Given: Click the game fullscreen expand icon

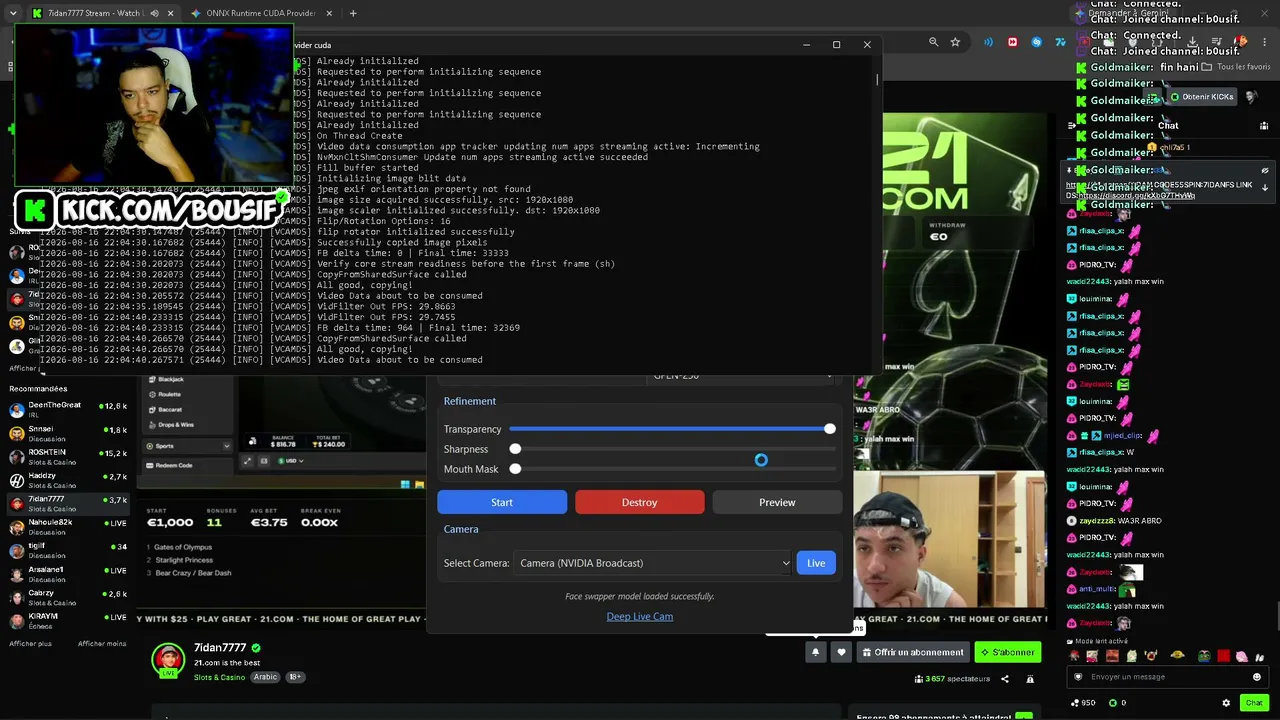Looking at the screenshot, I should click(x=247, y=461).
